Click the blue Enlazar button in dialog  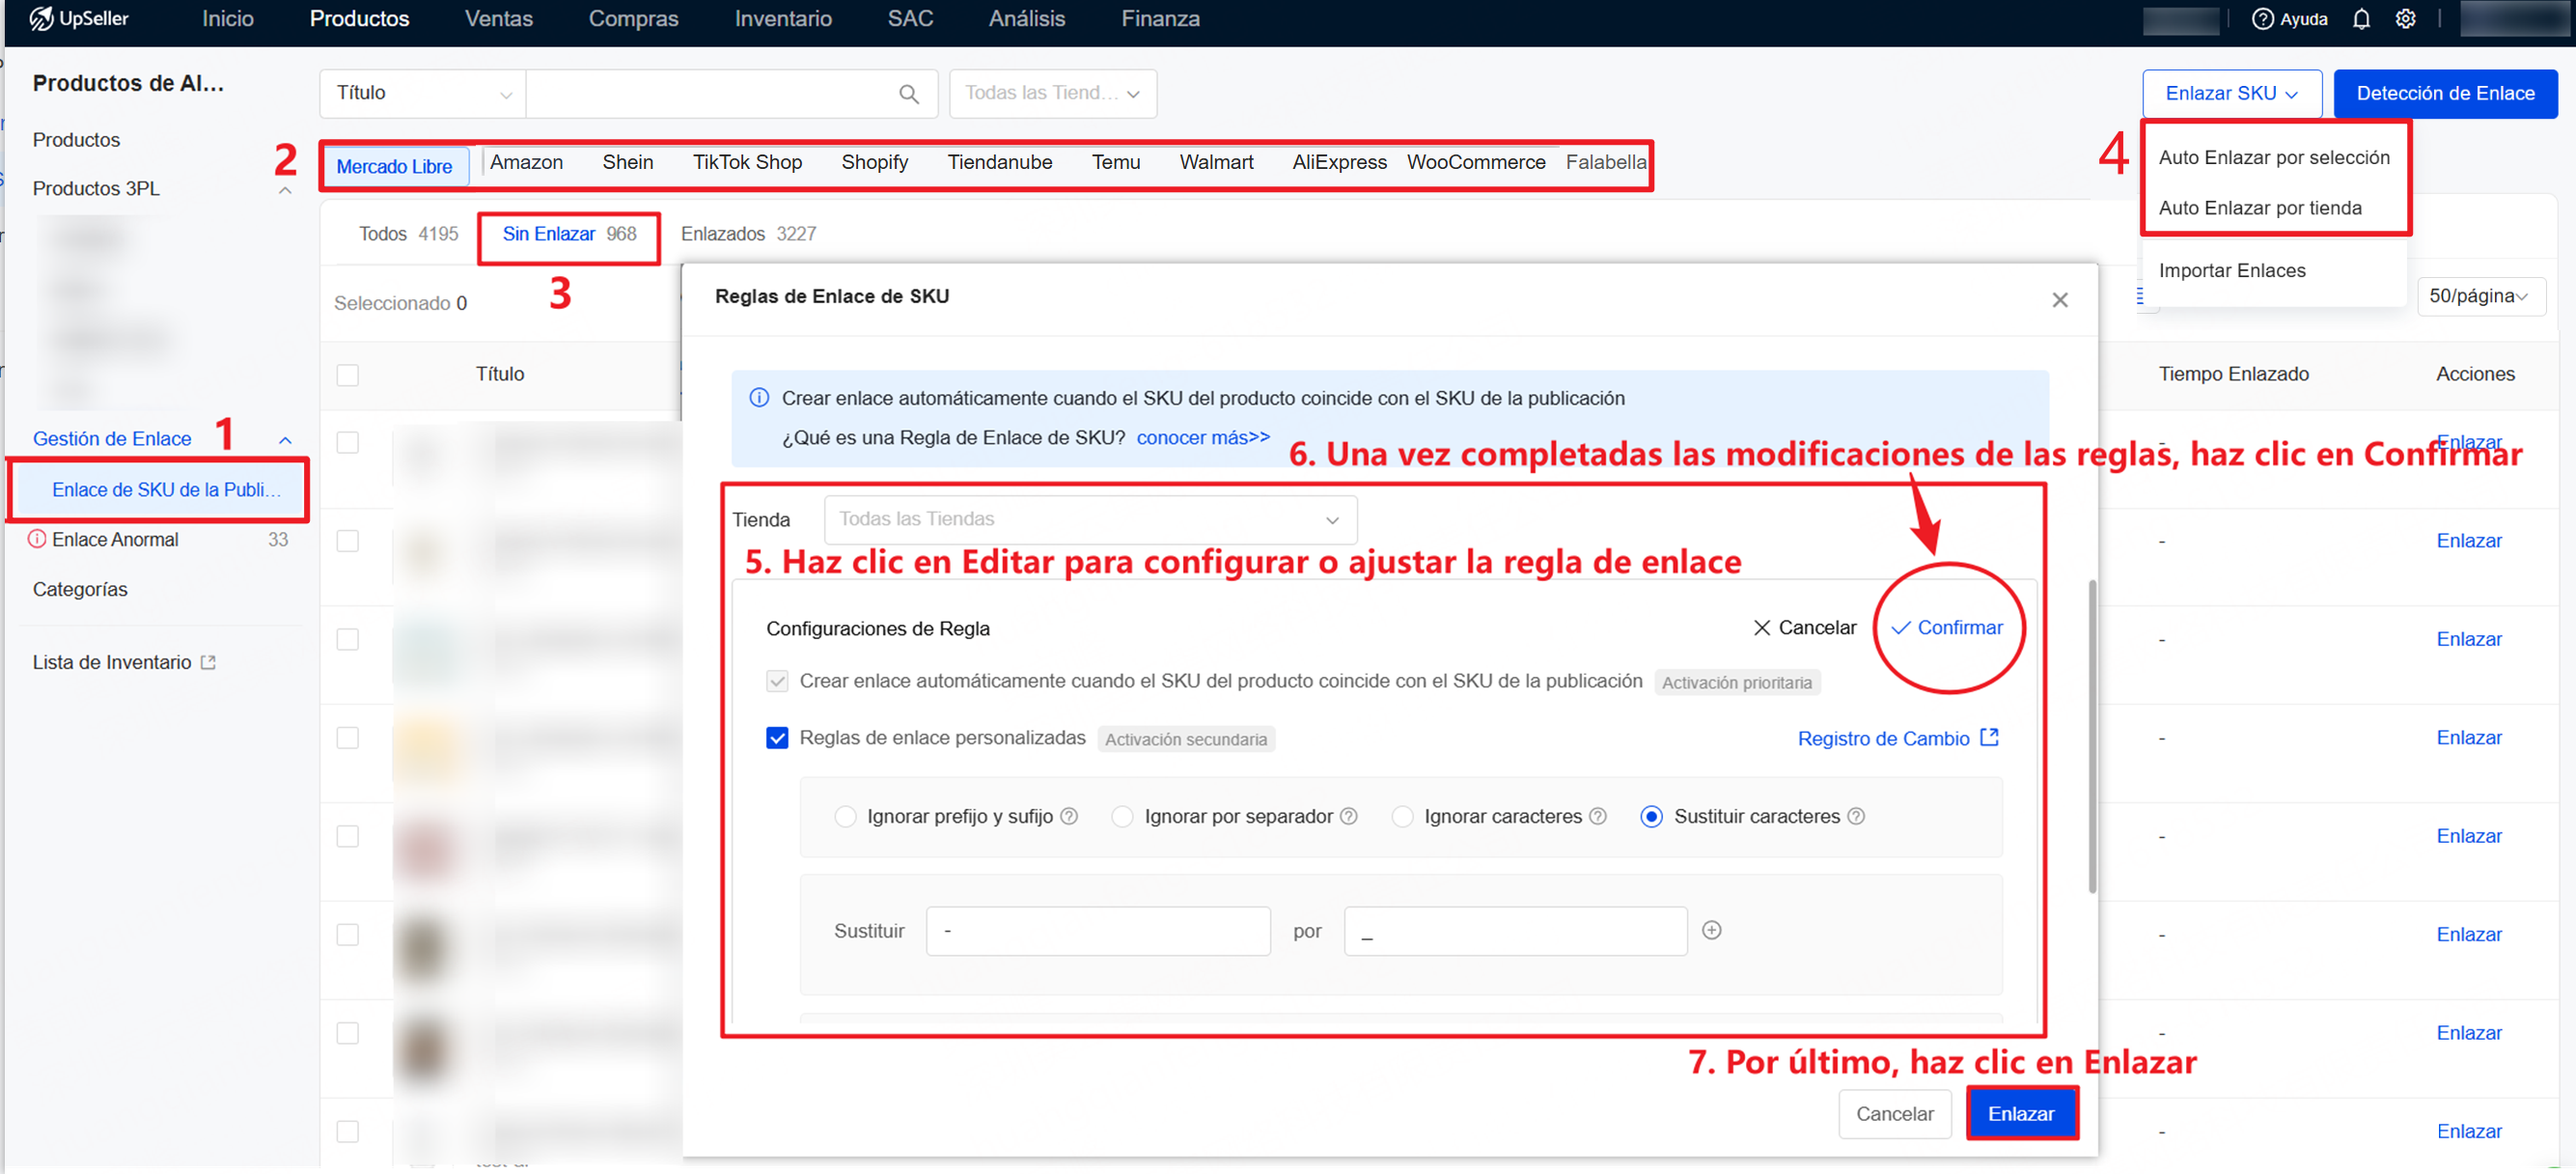[2020, 1113]
